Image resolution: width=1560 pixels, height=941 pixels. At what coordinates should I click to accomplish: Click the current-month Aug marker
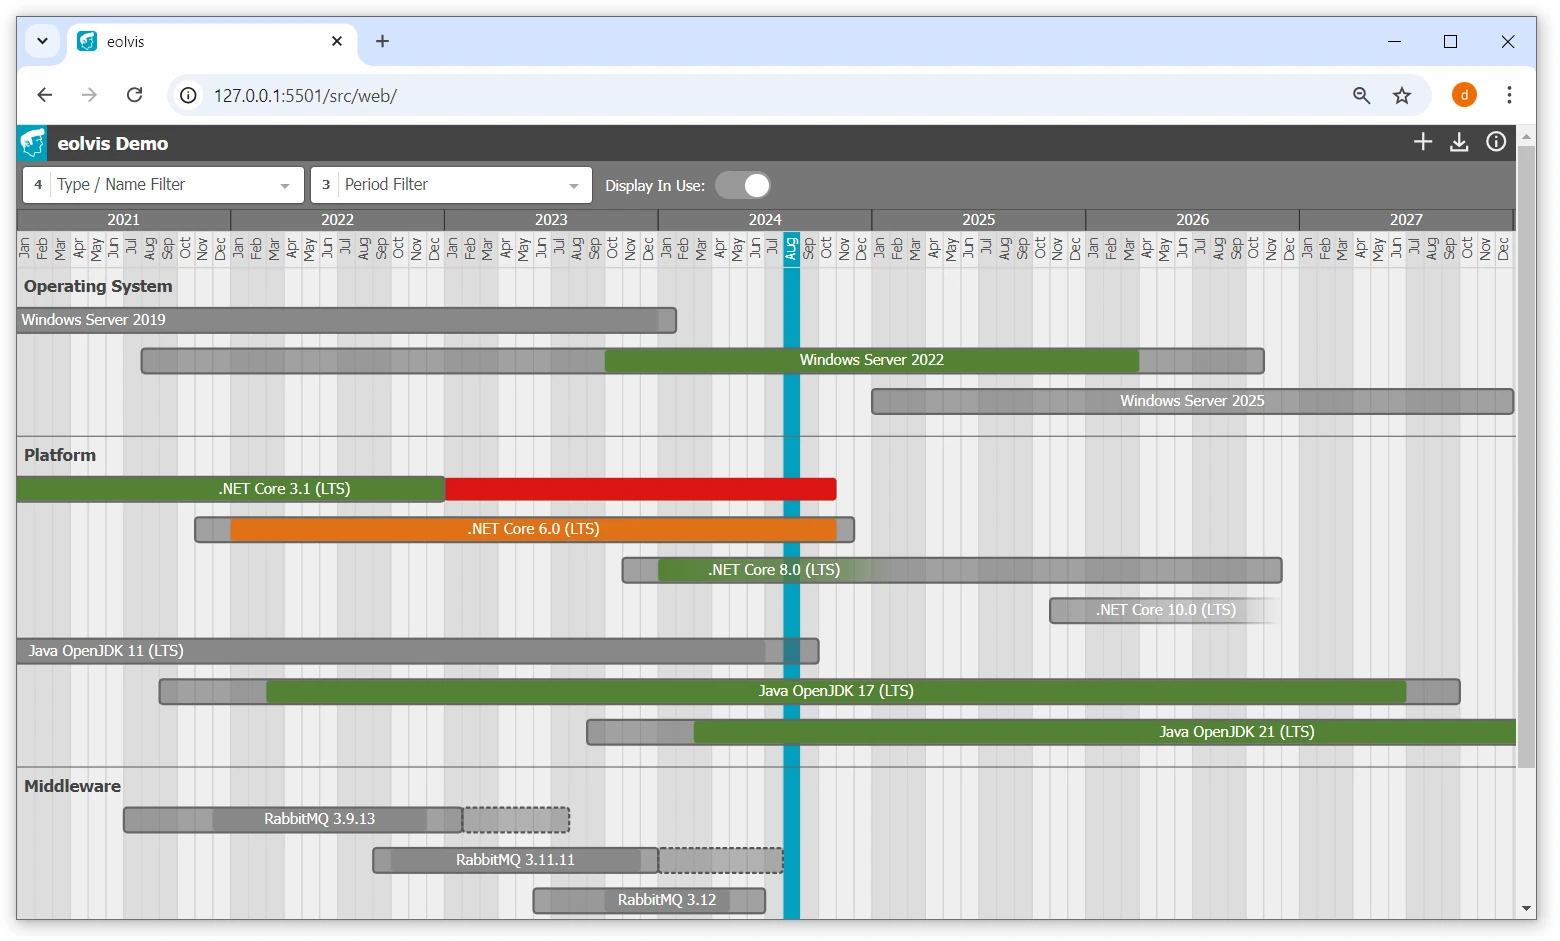[791, 248]
